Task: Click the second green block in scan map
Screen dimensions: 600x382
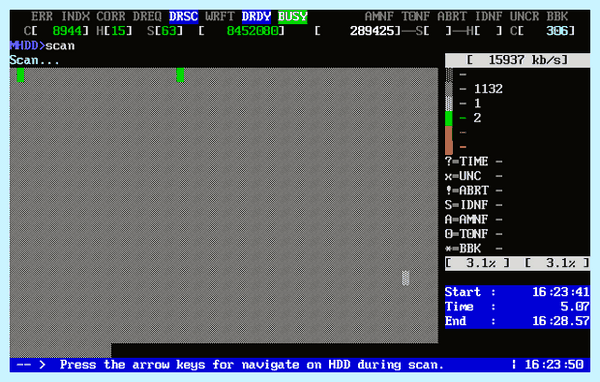Action: pos(180,75)
